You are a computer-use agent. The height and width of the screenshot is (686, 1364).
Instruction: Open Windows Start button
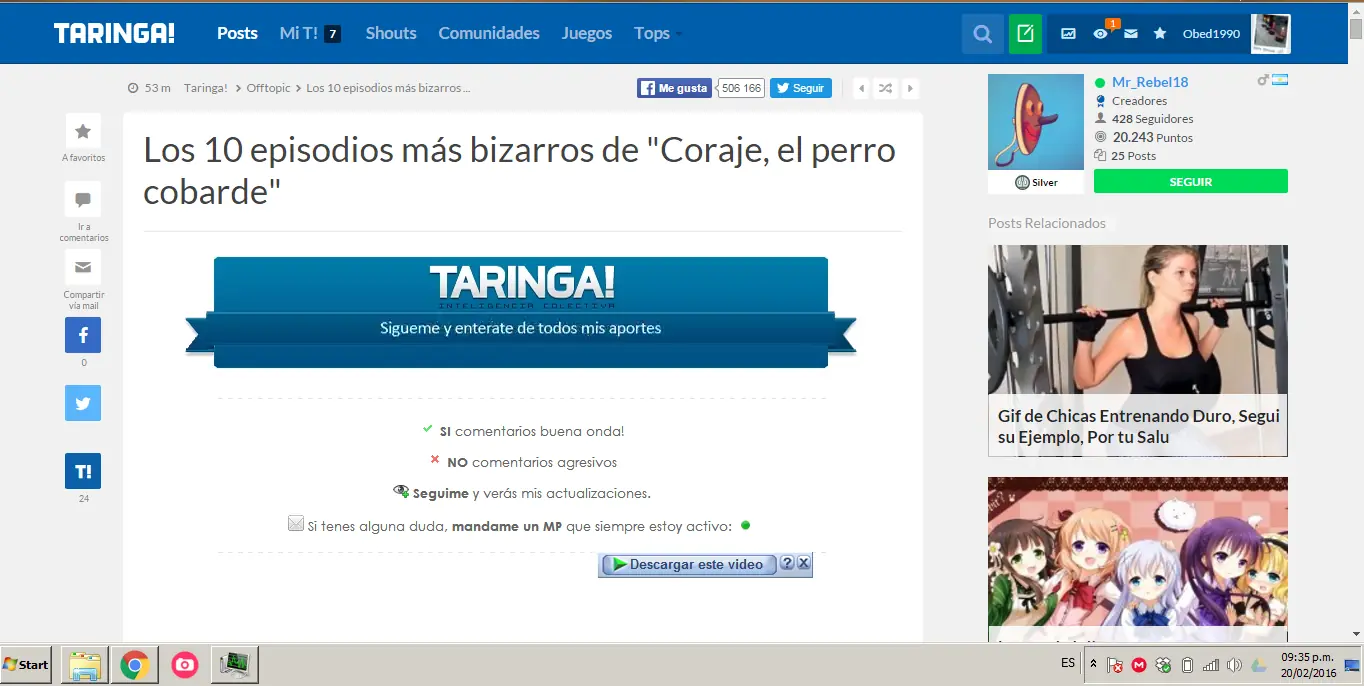coord(26,664)
